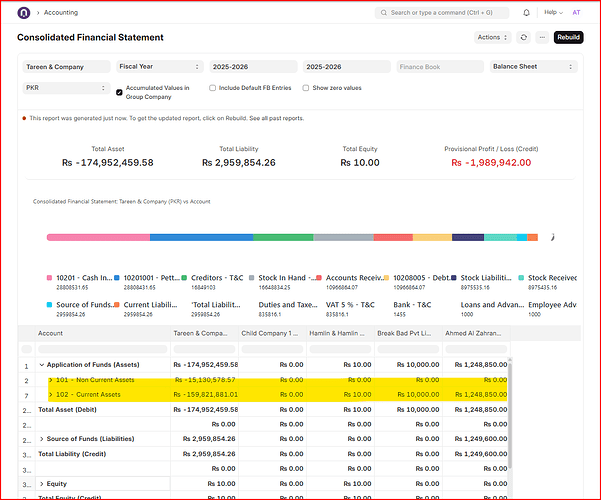Click the Total Liability summary value

(x=239, y=163)
